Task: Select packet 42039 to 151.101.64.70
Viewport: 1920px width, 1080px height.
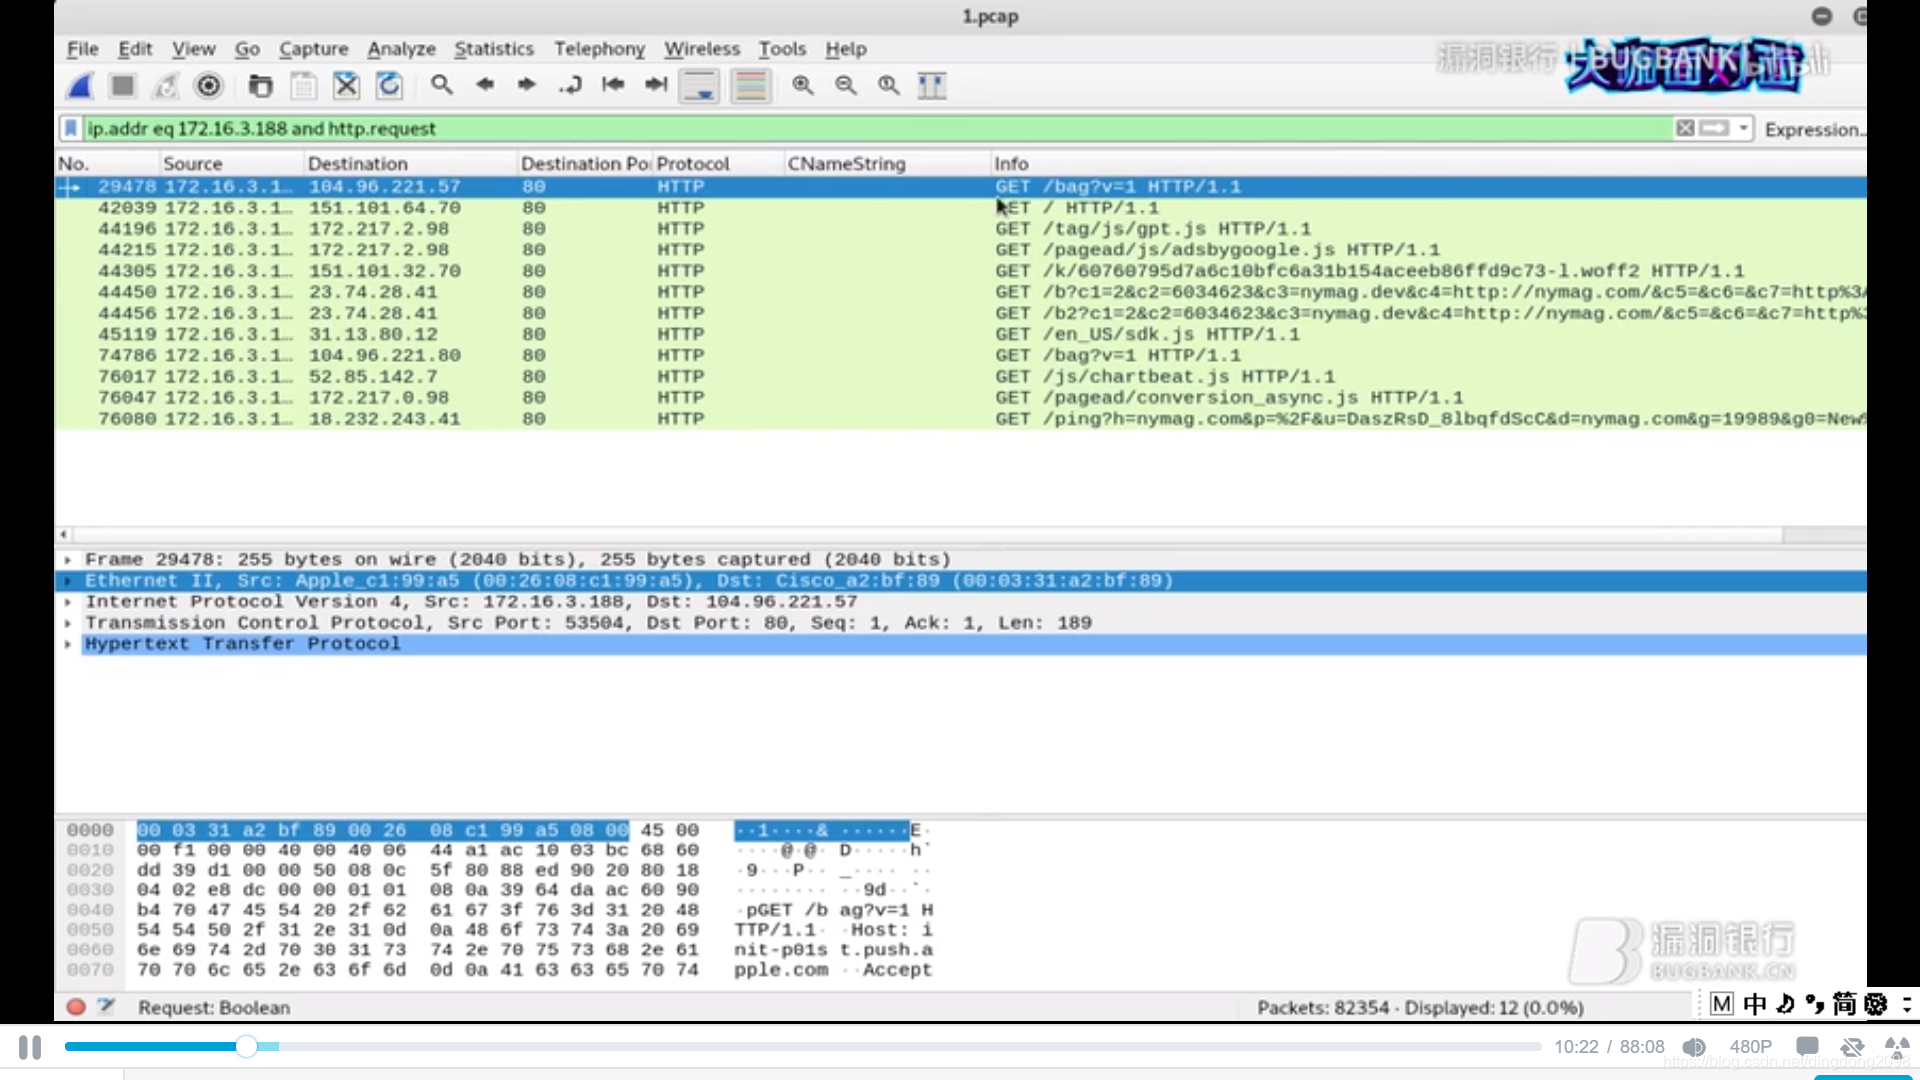Action: (960, 208)
